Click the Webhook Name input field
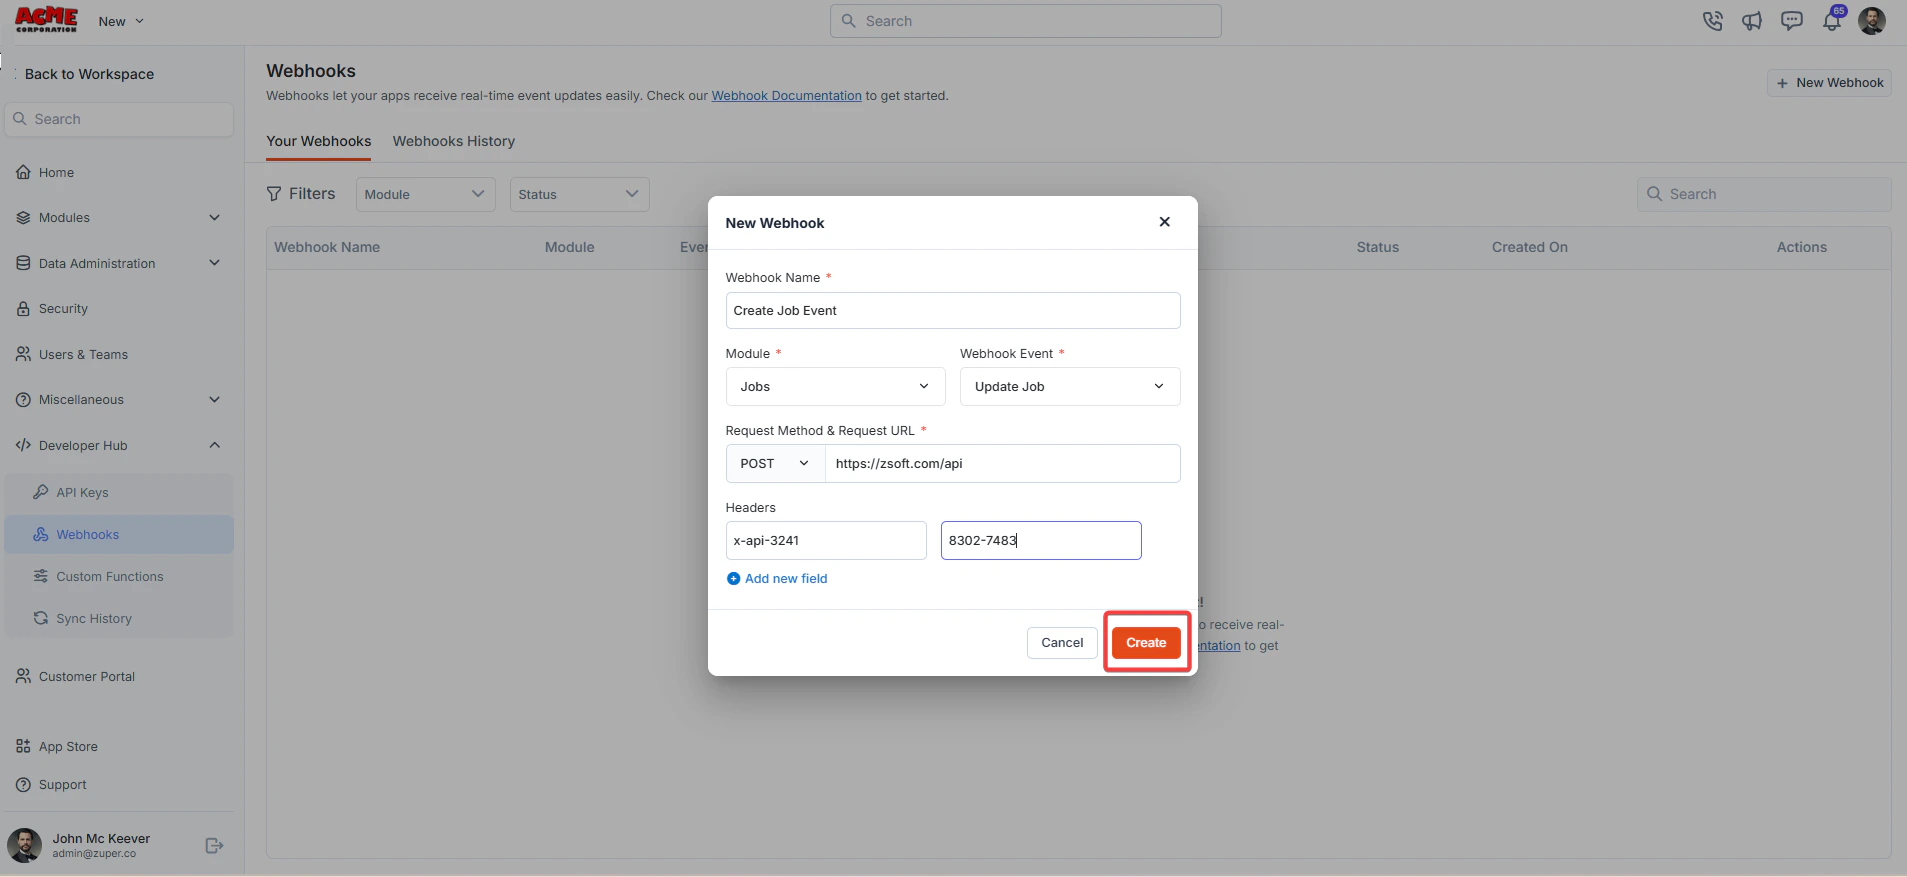 [x=953, y=311]
